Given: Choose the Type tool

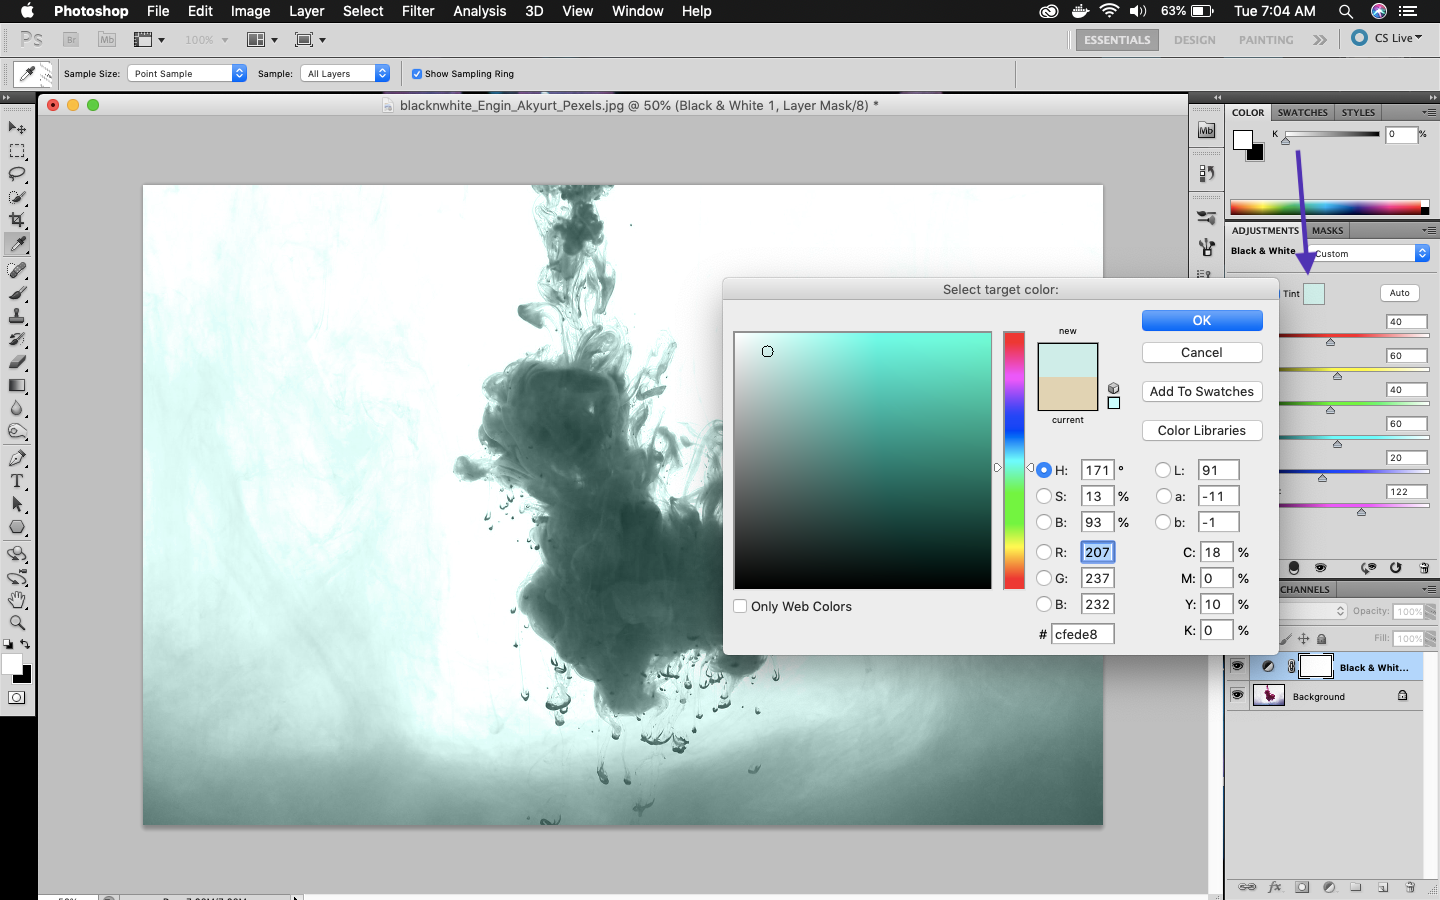Looking at the screenshot, I should pos(17,481).
